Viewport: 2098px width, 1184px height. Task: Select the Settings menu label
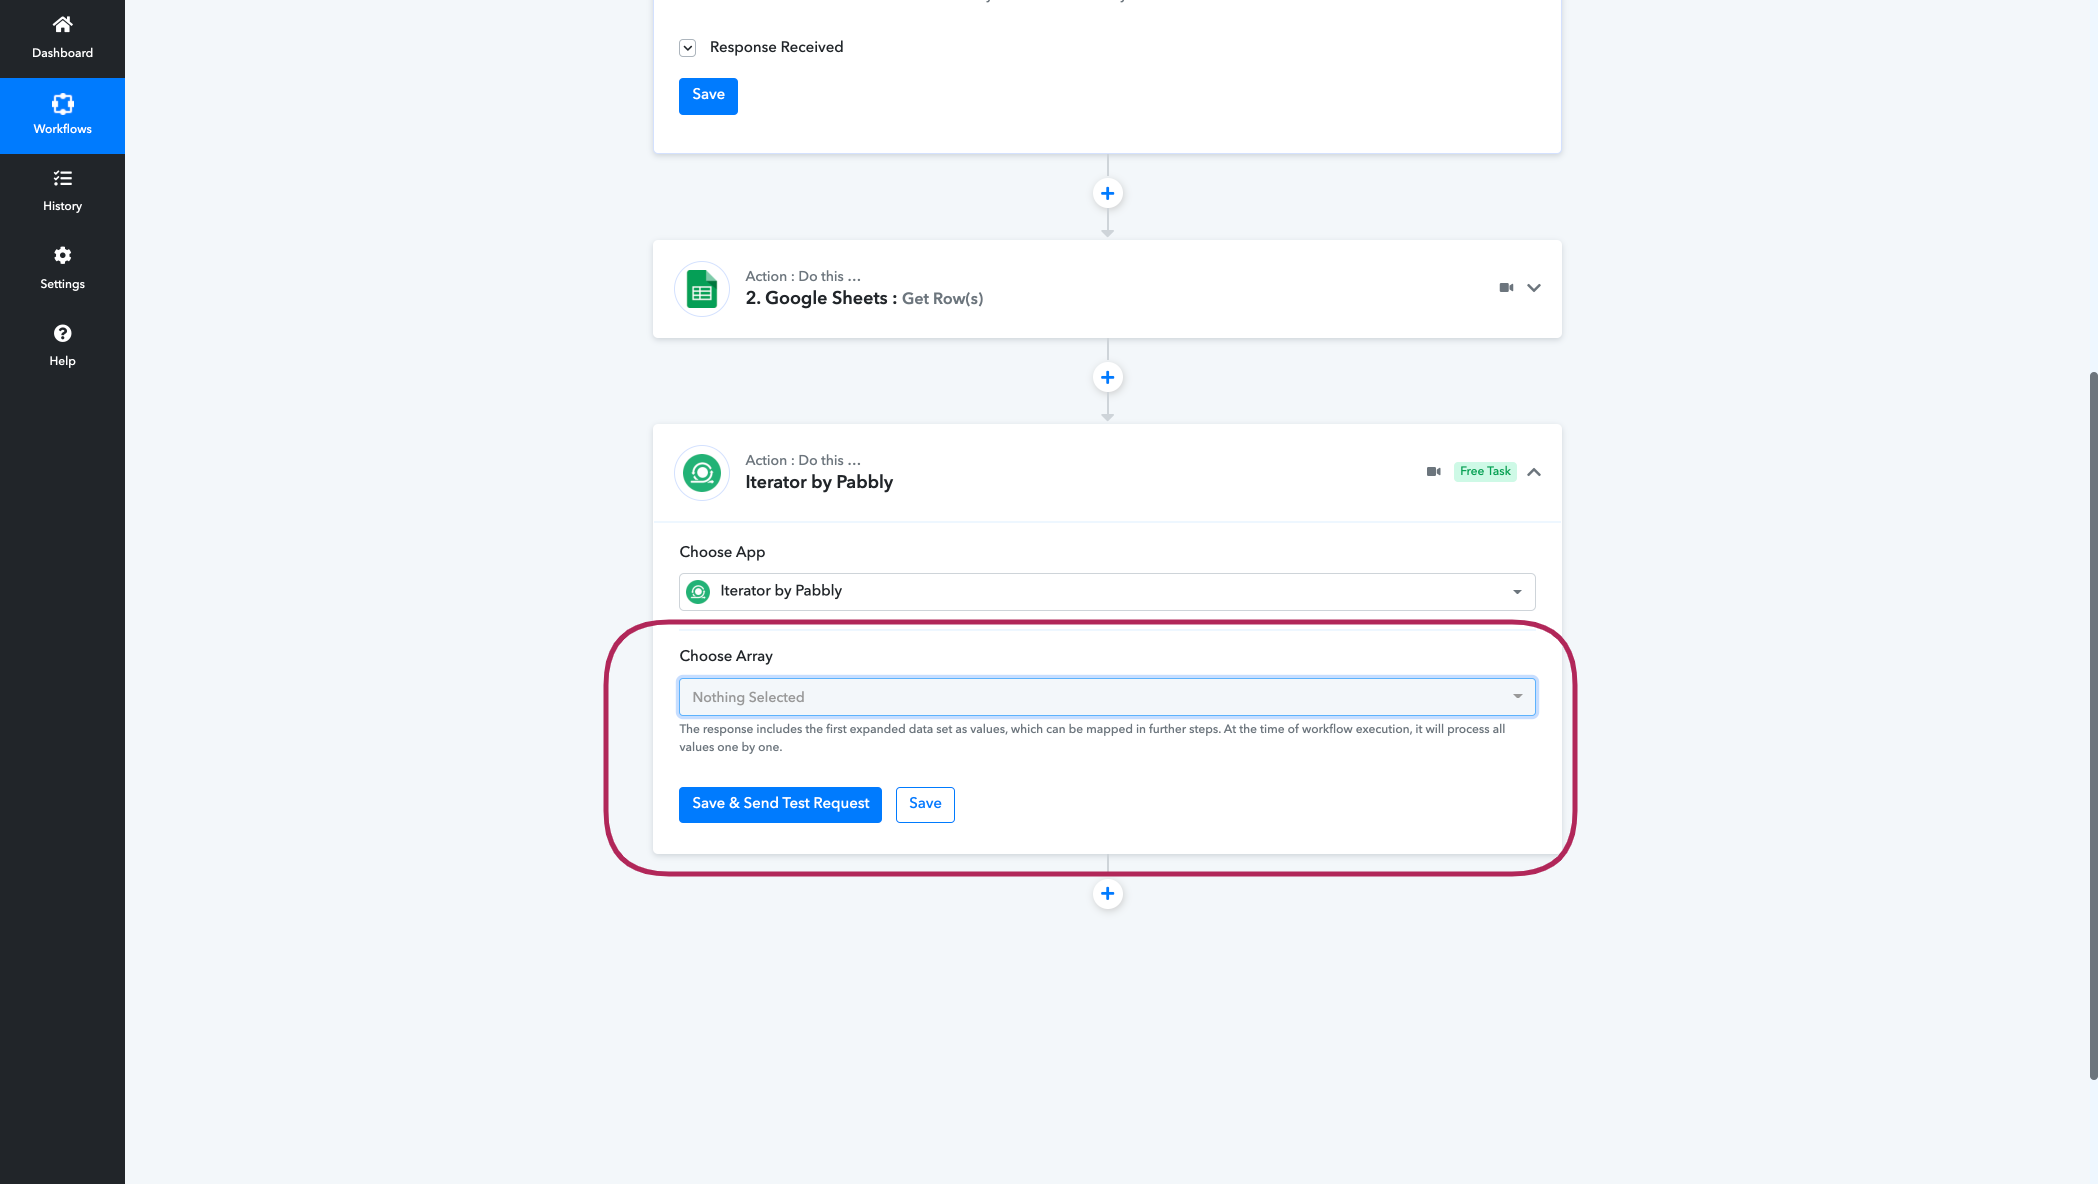point(62,284)
